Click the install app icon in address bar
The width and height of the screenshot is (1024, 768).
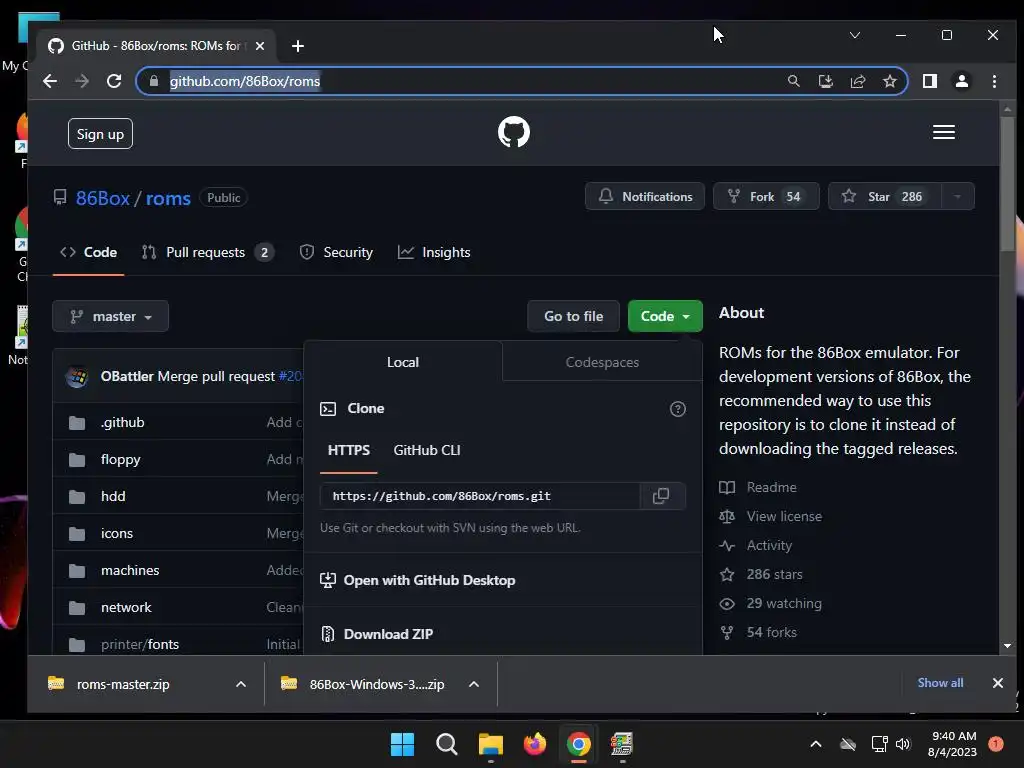(x=825, y=81)
